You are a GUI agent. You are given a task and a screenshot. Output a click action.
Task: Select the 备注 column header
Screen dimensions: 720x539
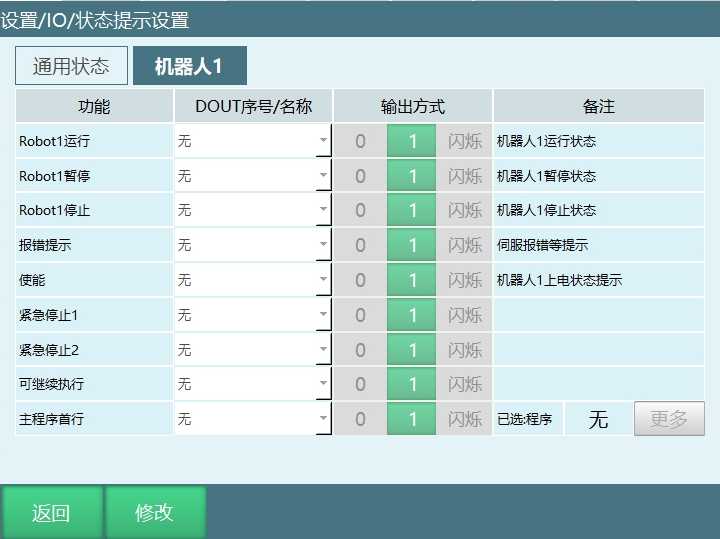tap(599, 106)
